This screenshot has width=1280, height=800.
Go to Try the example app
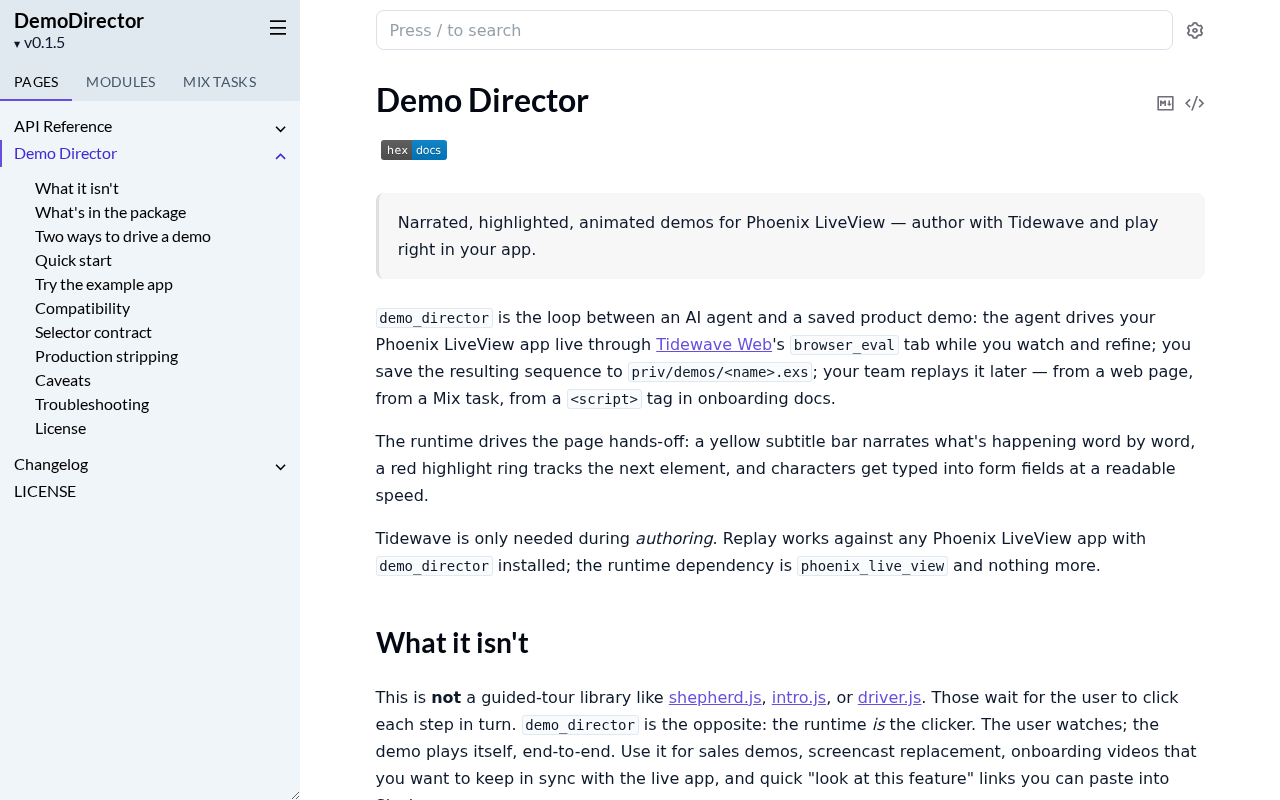[104, 284]
